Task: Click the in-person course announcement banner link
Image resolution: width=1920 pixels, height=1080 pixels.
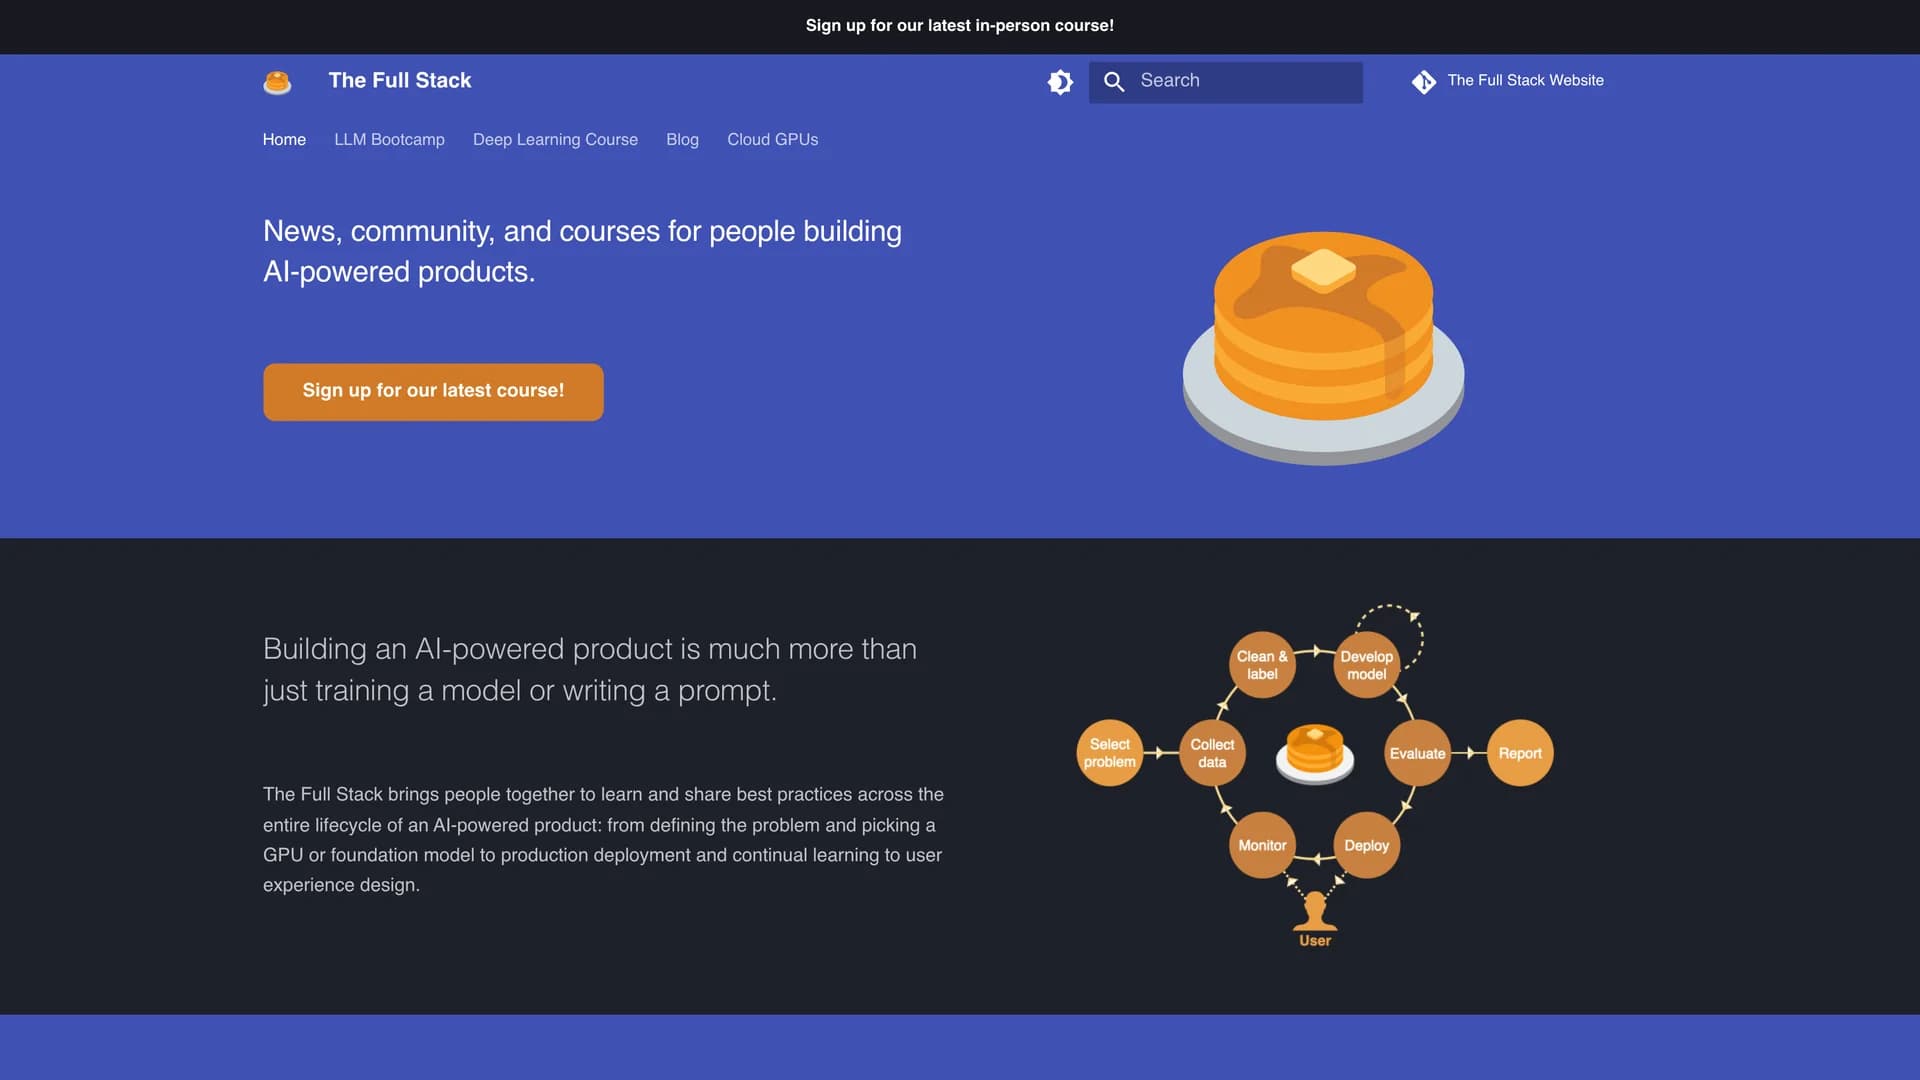Action: (x=960, y=26)
